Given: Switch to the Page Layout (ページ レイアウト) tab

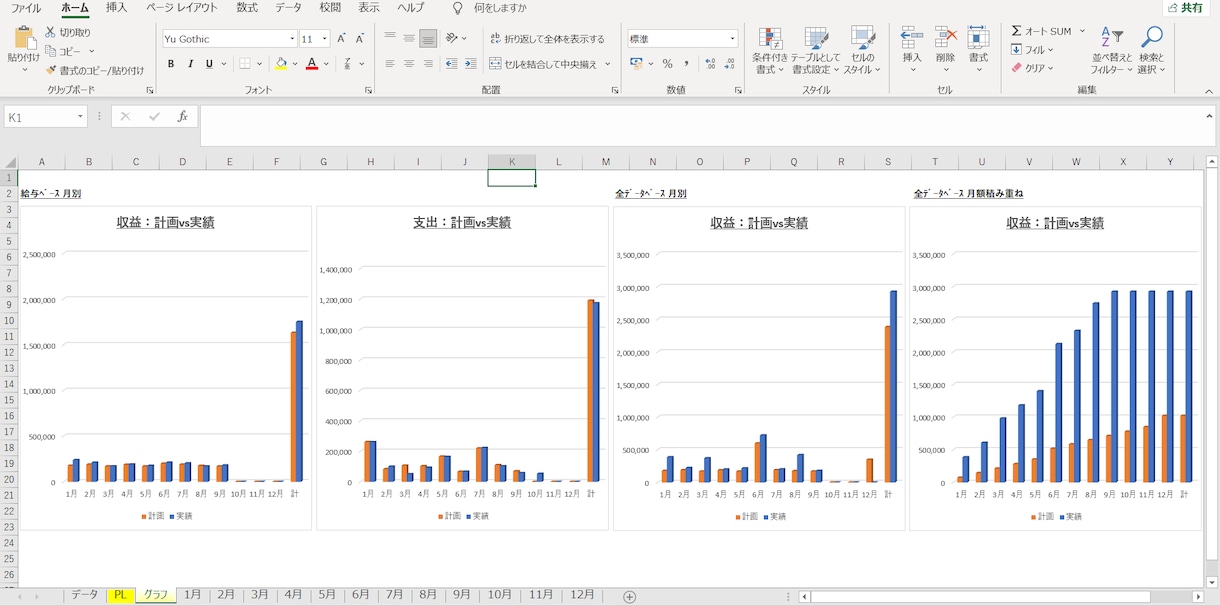Looking at the screenshot, I should tap(181, 8).
